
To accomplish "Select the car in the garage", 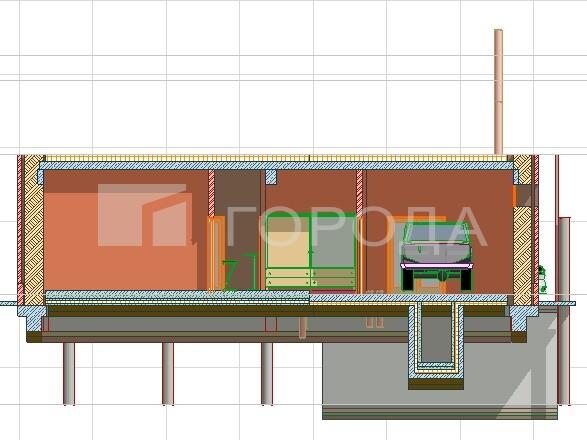I will coord(436,256).
